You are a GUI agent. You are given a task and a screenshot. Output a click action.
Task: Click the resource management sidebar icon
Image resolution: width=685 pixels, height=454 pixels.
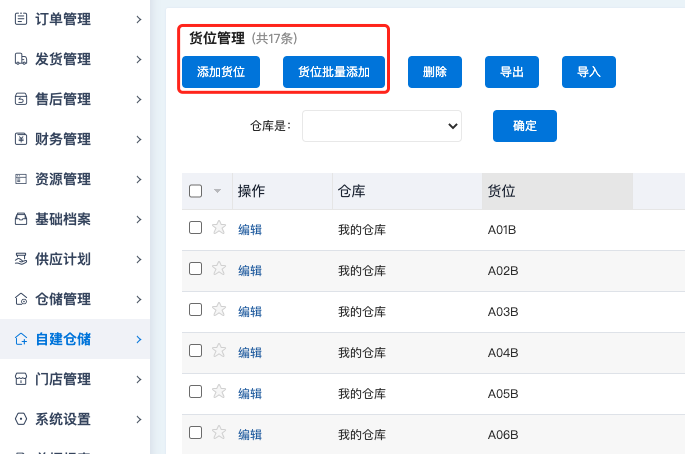[x=21, y=179]
